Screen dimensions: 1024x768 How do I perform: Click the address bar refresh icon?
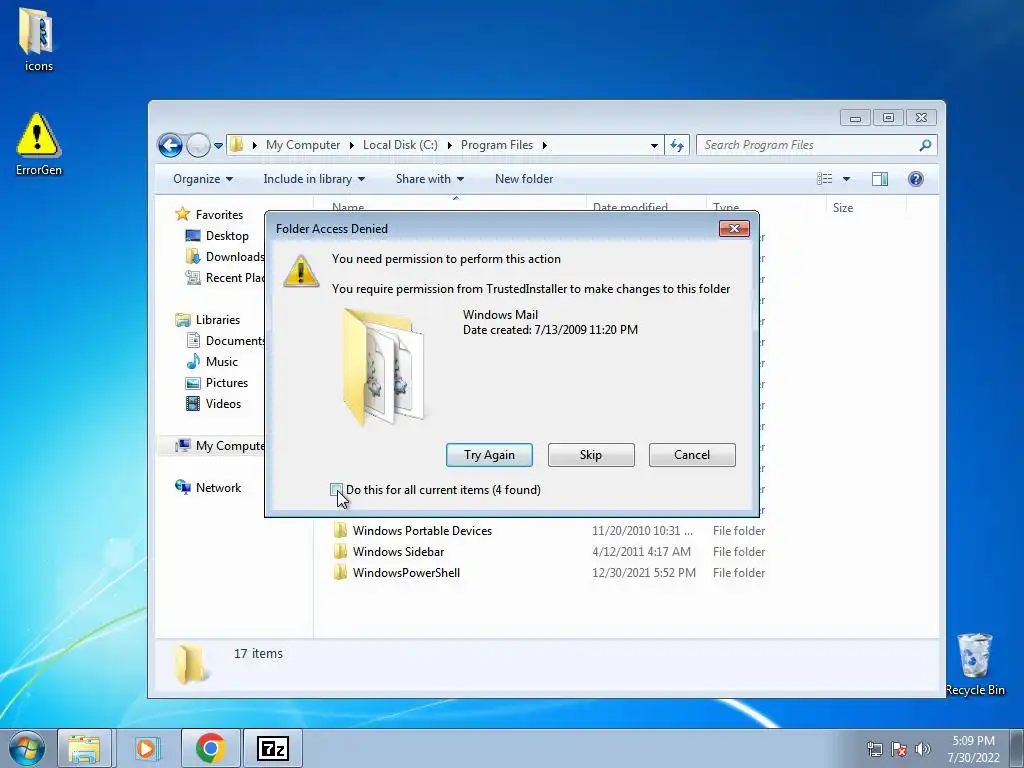click(x=677, y=145)
